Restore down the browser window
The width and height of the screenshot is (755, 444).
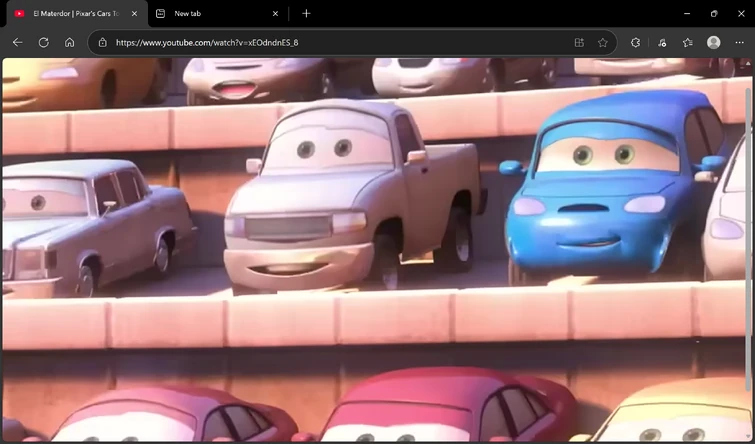click(714, 13)
